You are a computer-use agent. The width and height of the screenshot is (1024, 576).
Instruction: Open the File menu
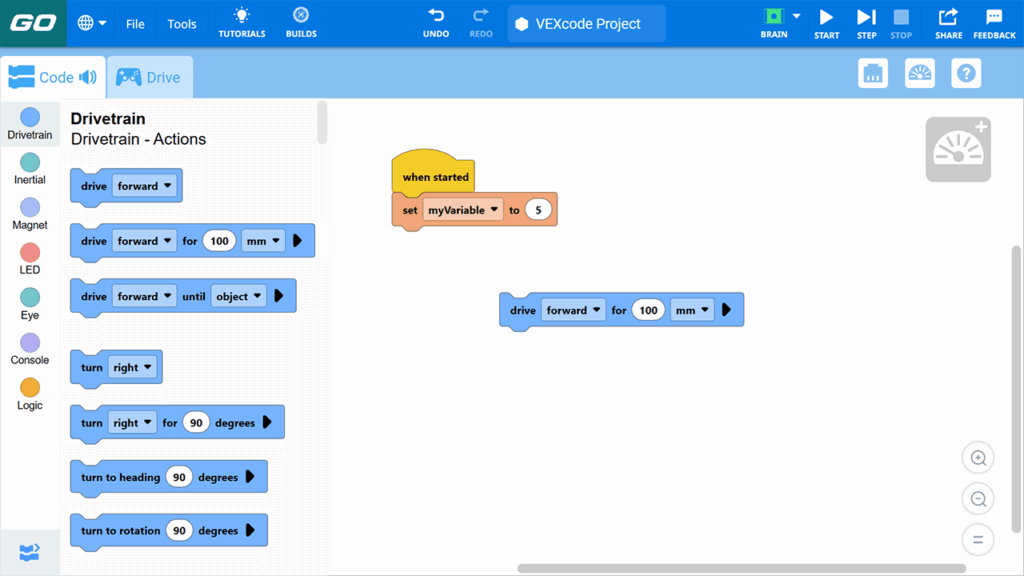[x=135, y=24]
